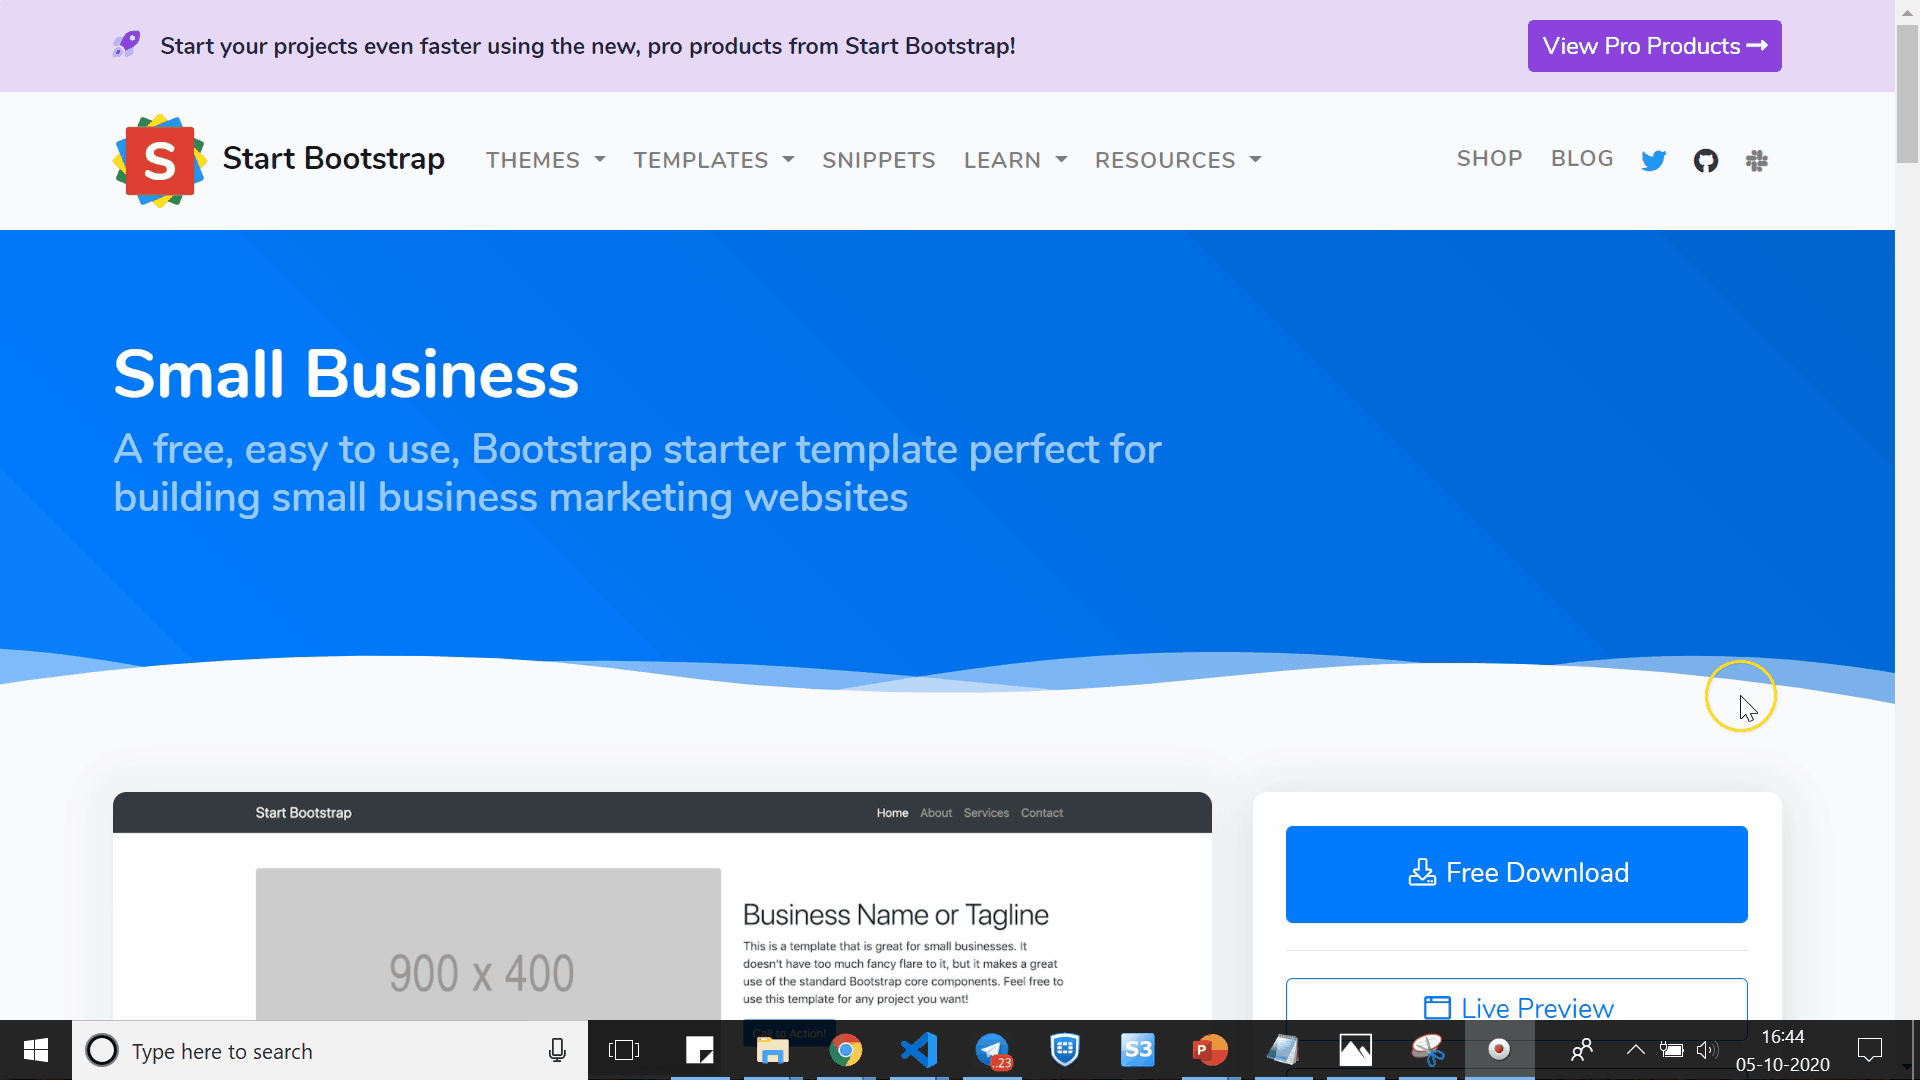
Task: Open the taskbar clock and date
Action: [x=1783, y=1050]
